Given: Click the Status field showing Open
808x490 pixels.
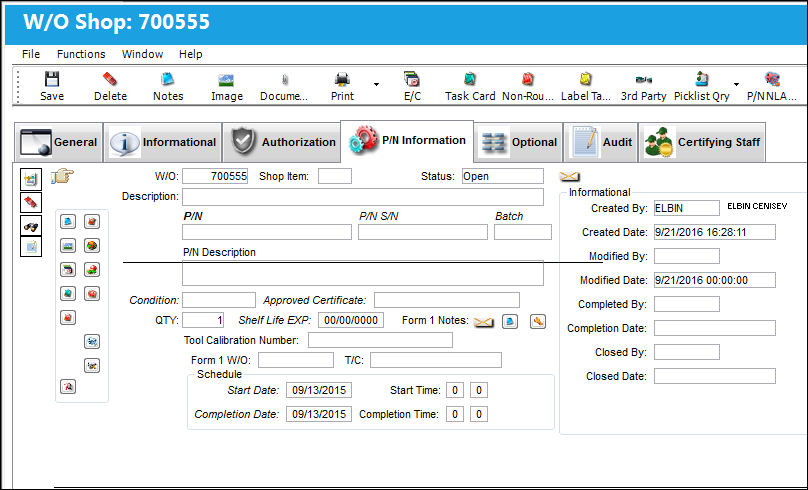Looking at the screenshot, I should coord(502,176).
